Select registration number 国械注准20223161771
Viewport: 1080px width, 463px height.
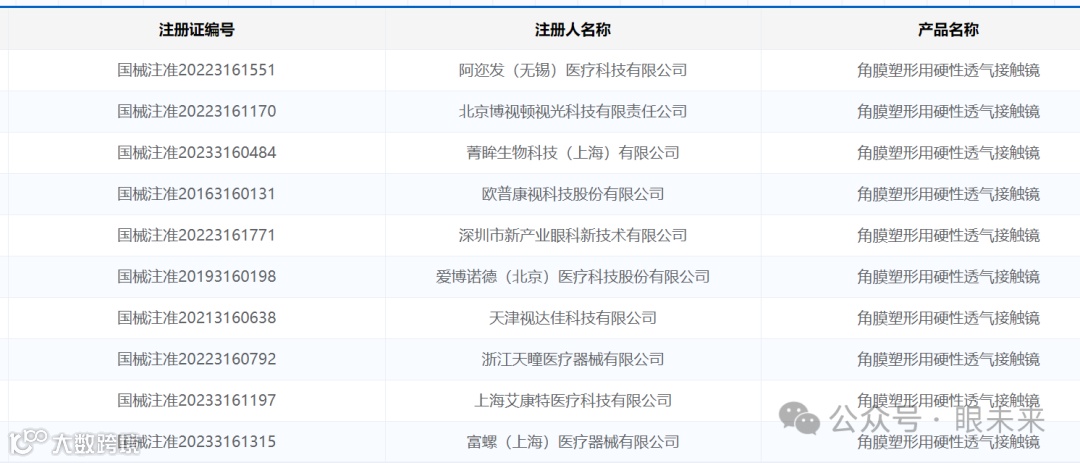(x=196, y=236)
